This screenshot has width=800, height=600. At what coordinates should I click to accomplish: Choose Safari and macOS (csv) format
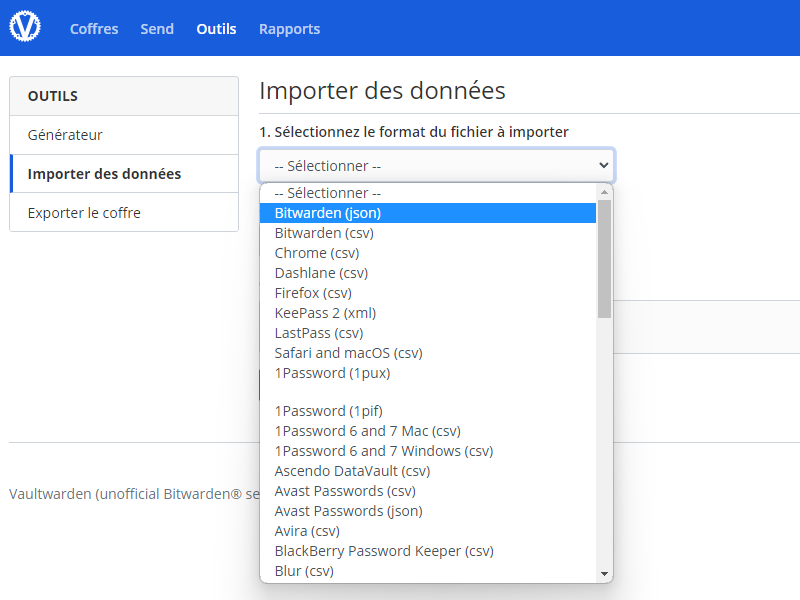[x=348, y=352]
